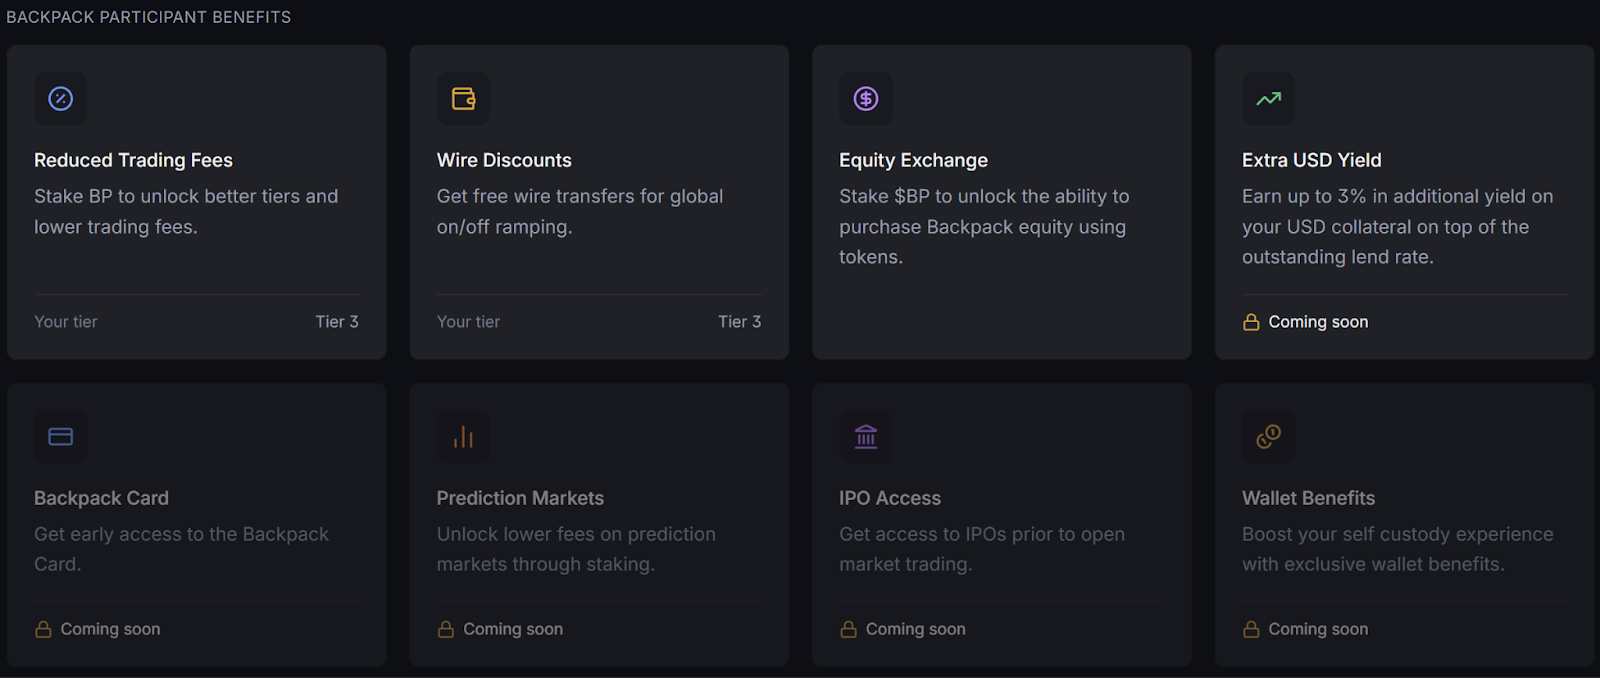Image resolution: width=1600 pixels, height=678 pixels.
Task: Click the Wire Discounts wallet icon
Action: click(463, 99)
